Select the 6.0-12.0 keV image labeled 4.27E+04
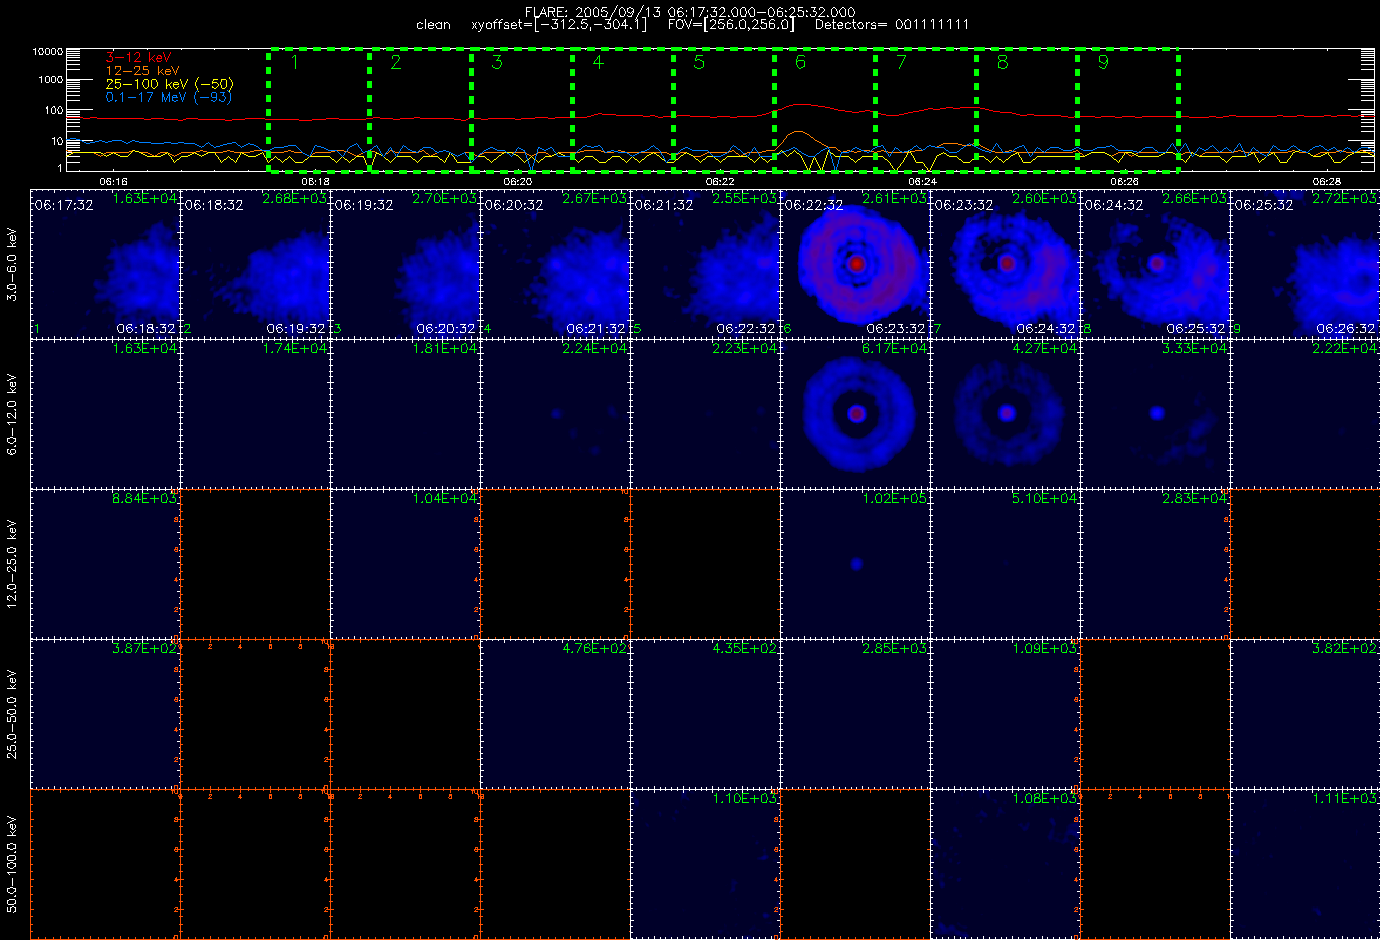Image resolution: width=1380 pixels, height=940 pixels. [1006, 413]
